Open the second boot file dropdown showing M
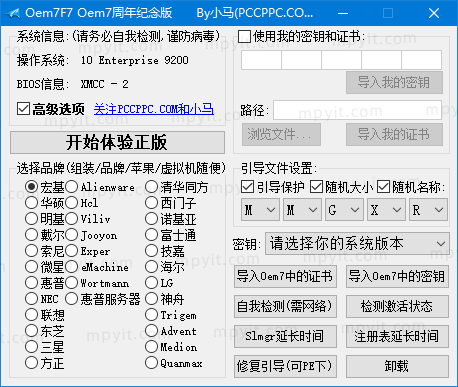Image resolution: width=458 pixels, height=387 pixels. click(x=302, y=210)
